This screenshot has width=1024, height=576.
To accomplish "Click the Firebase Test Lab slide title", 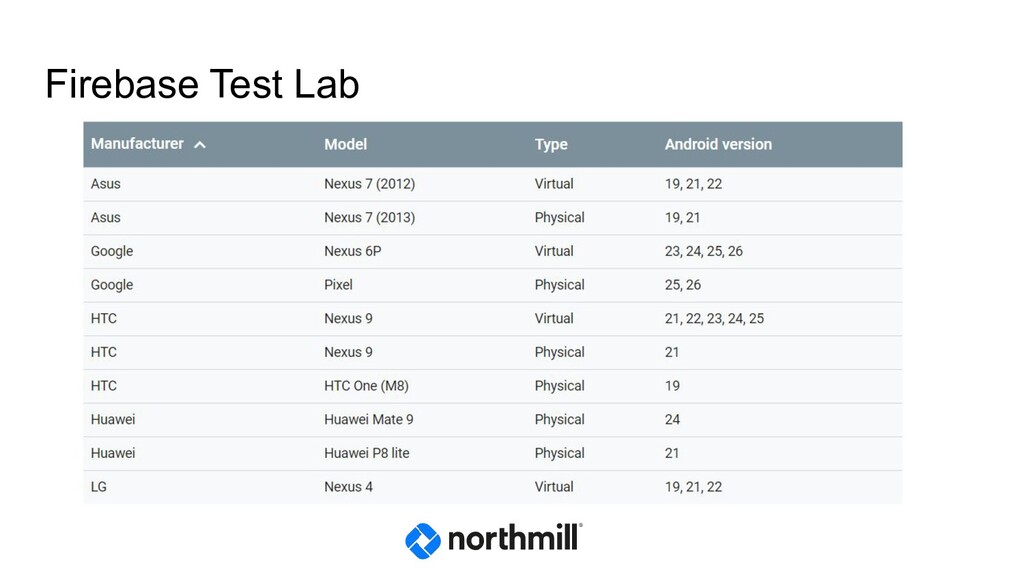I will click(x=202, y=85).
